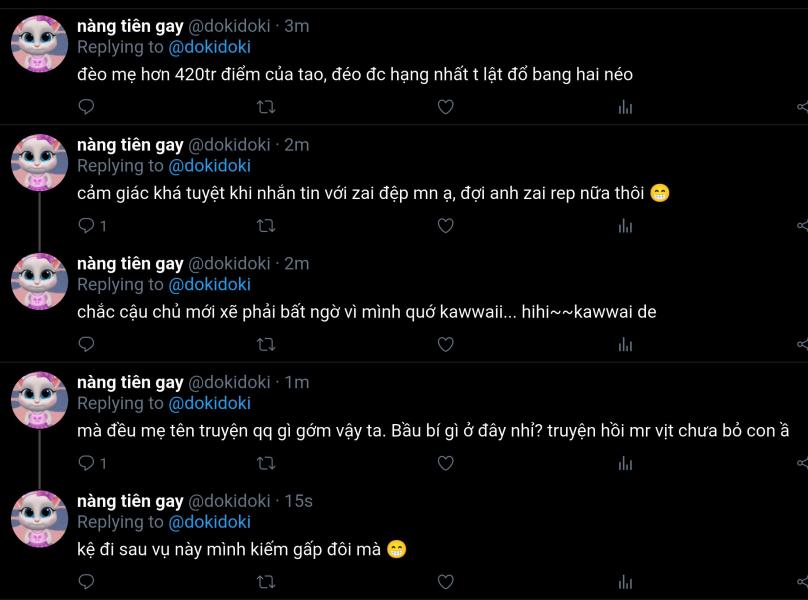Open the kawwaii tweet text
The height and width of the screenshot is (600, 808).
[367, 312]
